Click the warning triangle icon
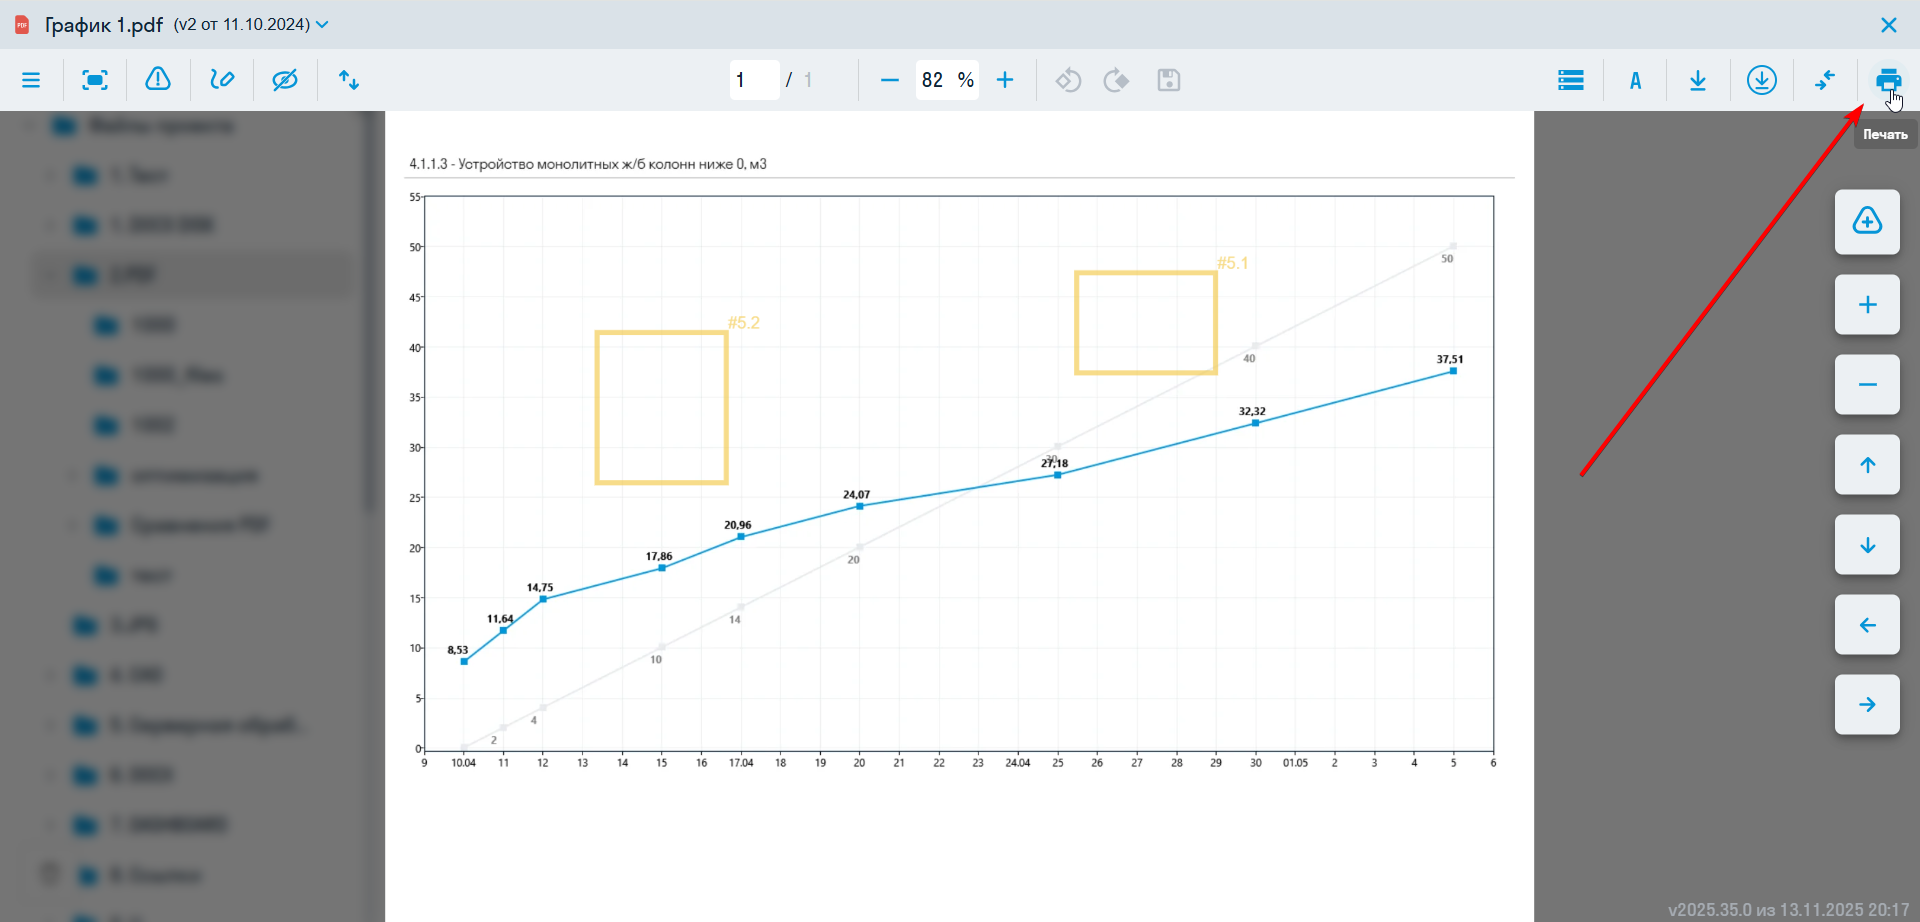The height and width of the screenshot is (922, 1920). tap(158, 80)
